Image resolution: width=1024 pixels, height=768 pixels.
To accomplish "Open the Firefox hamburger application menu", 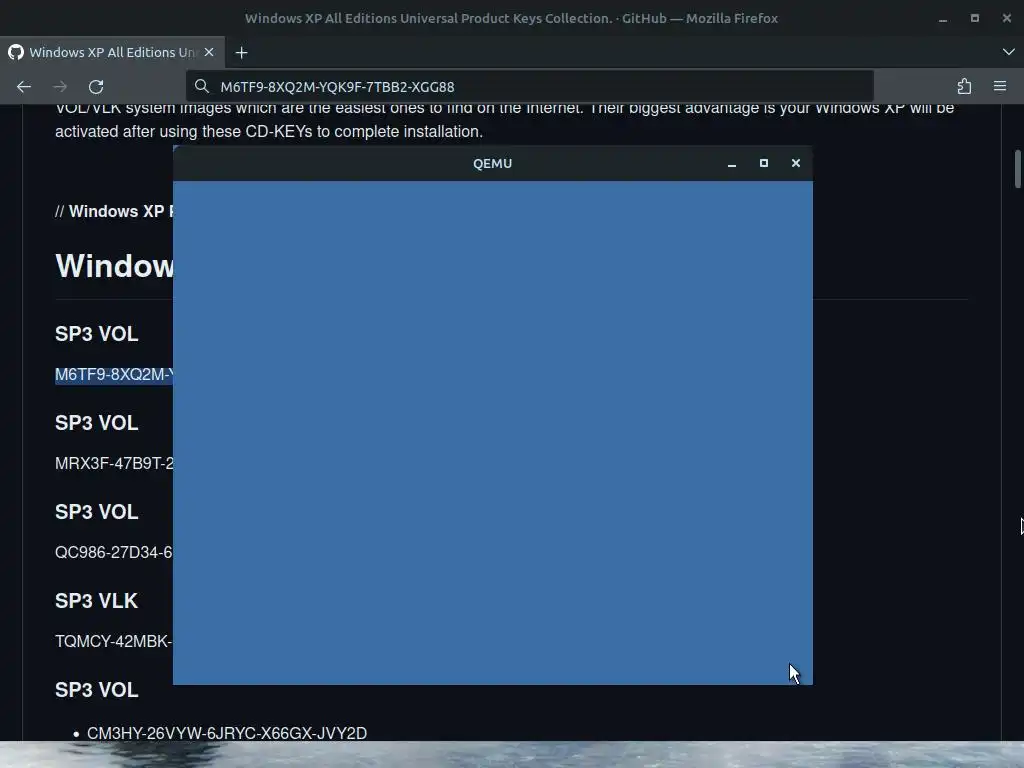I will pos(1000,86).
